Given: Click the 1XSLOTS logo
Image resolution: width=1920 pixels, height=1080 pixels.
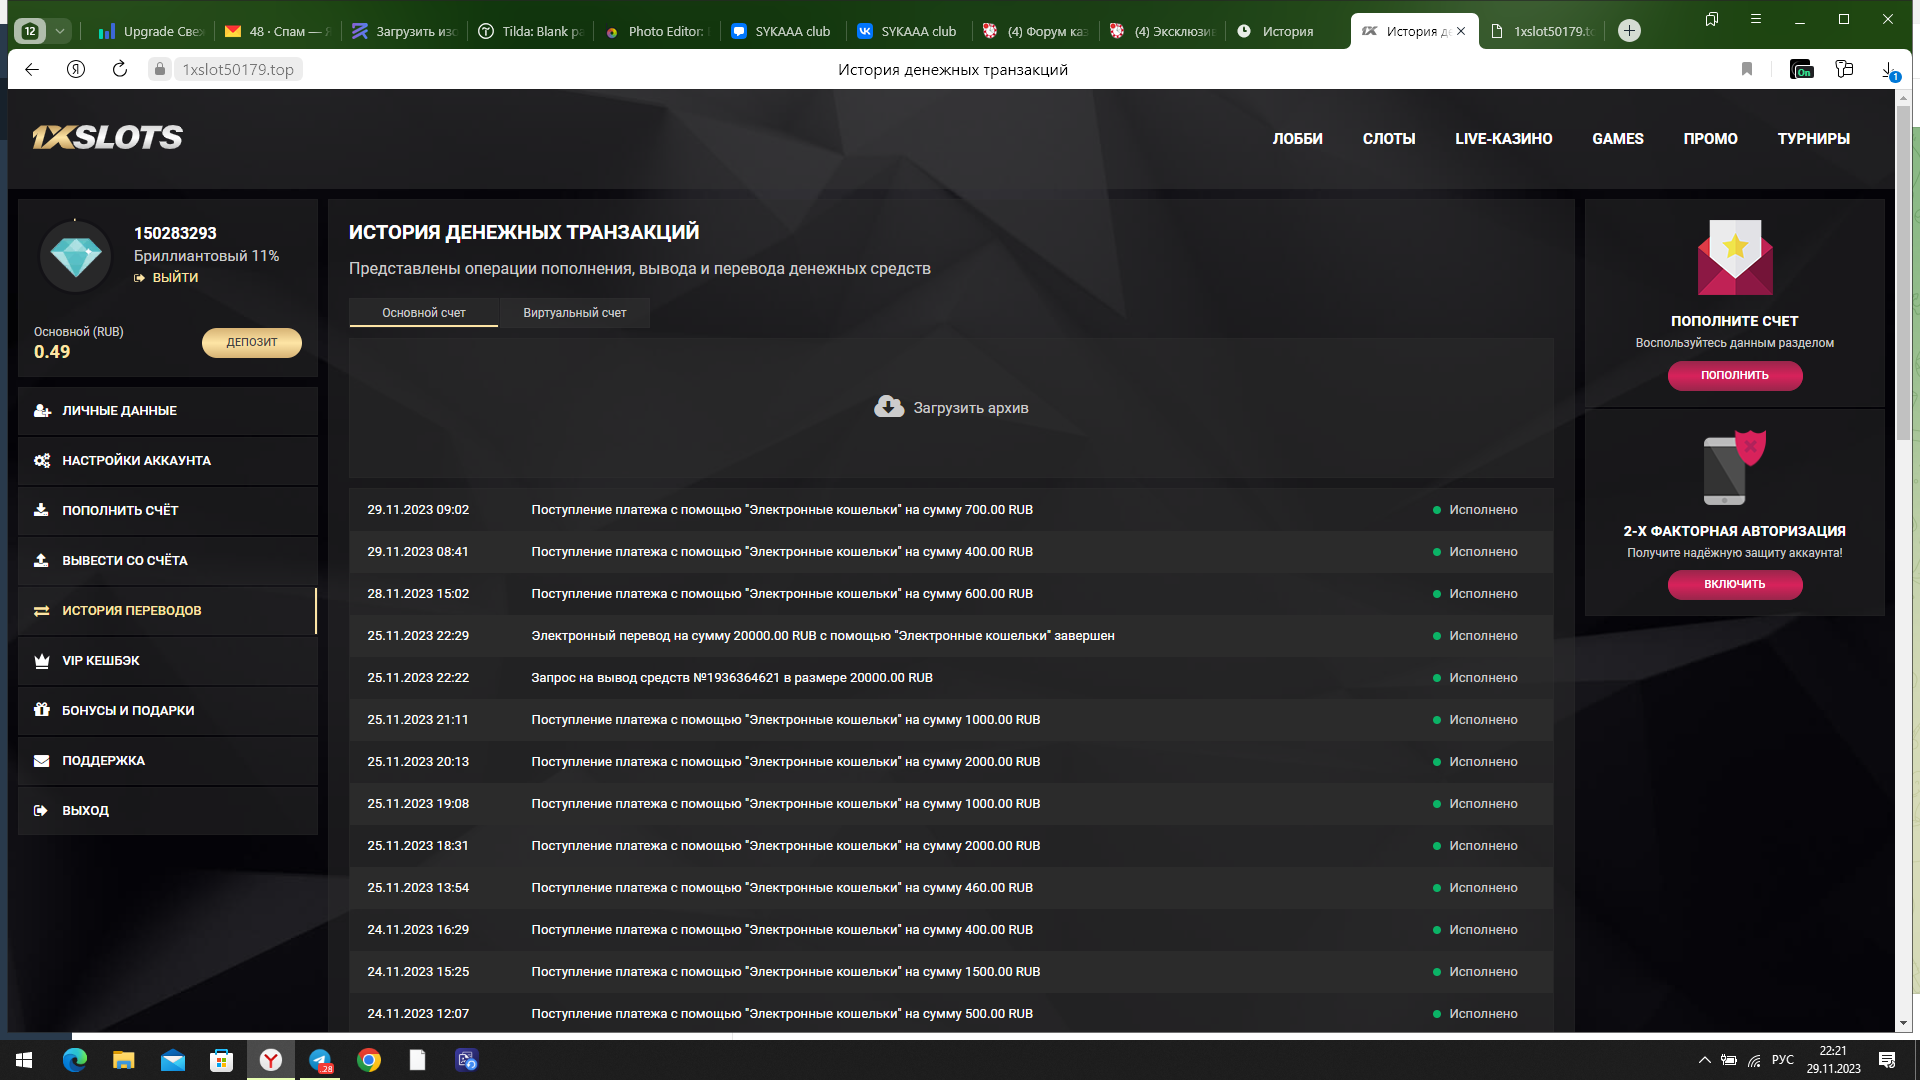Looking at the screenshot, I should point(107,138).
